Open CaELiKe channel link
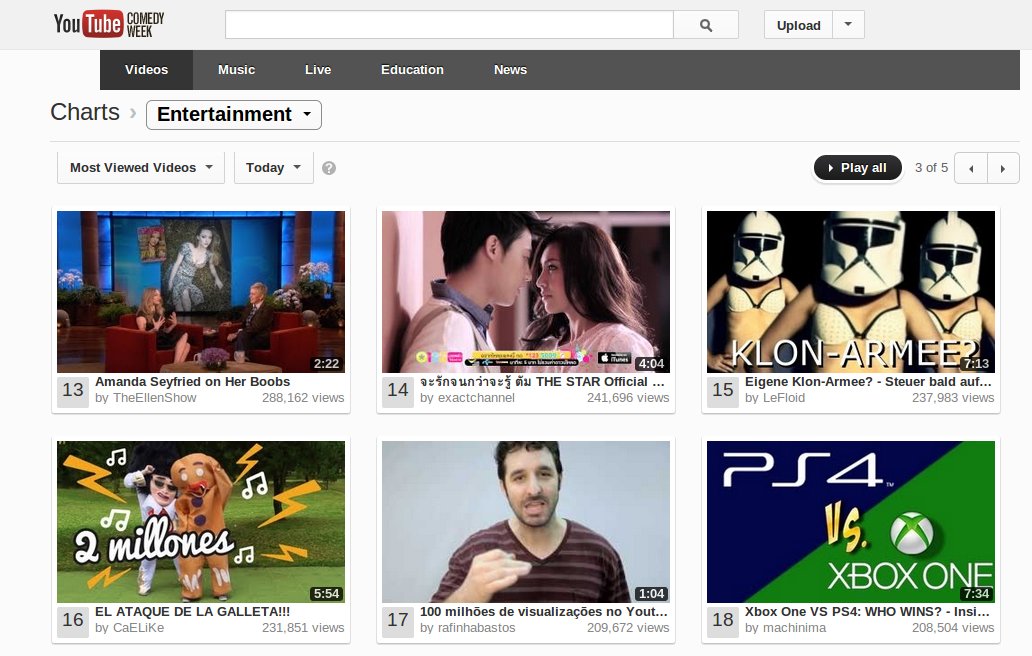1032x656 pixels. pyautogui.click(x=138, y=628)
